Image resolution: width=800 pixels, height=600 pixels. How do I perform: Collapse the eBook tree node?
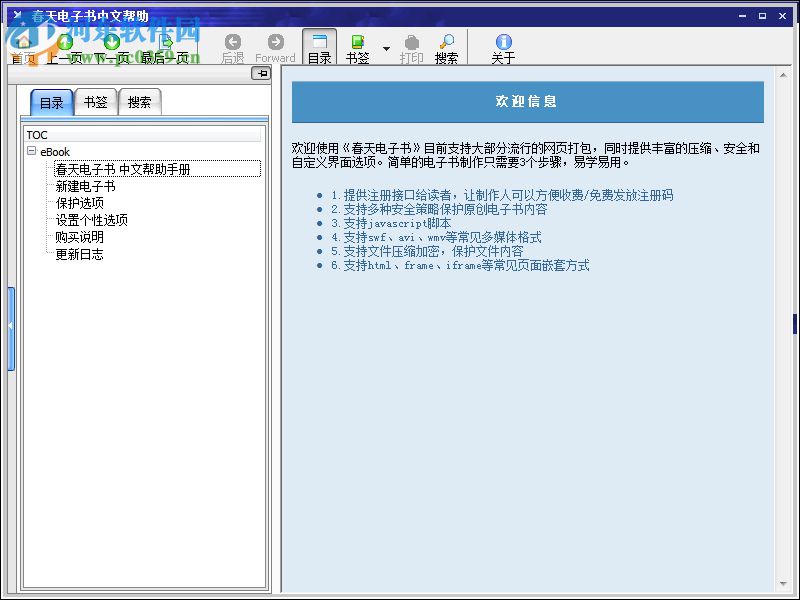click(33, 151)
